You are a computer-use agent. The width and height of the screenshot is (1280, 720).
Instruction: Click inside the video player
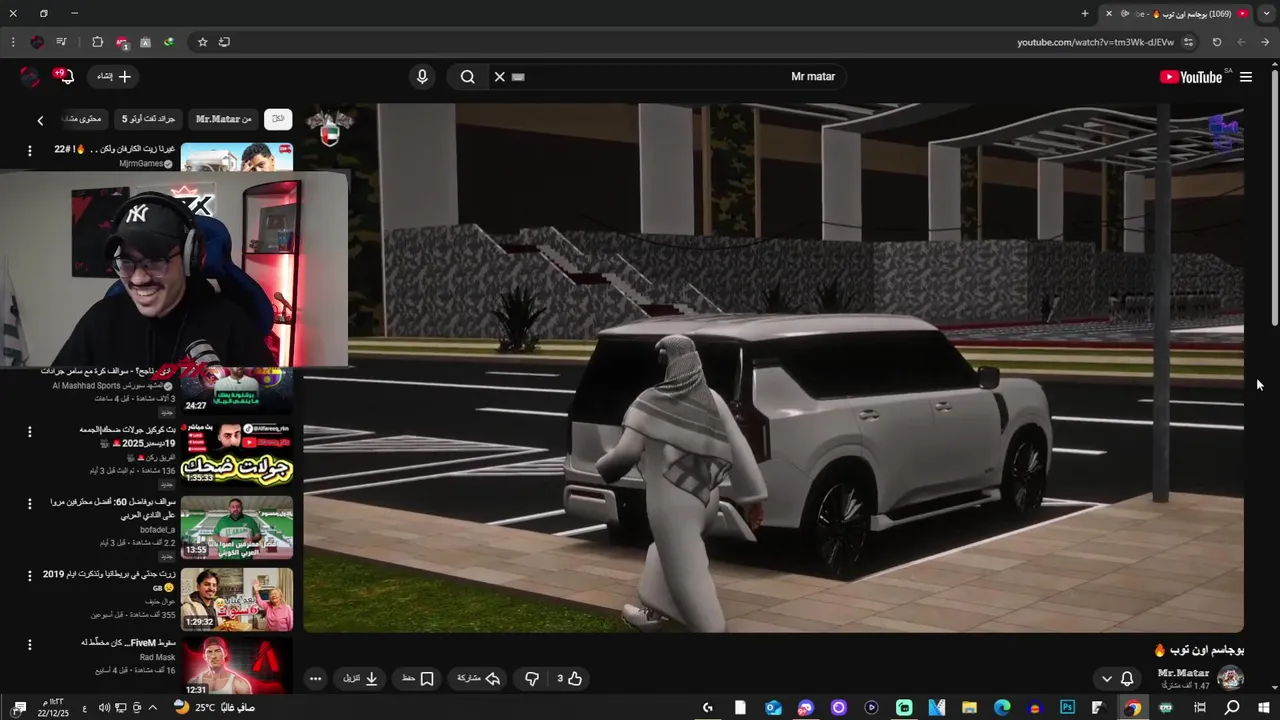coord(773,367)
